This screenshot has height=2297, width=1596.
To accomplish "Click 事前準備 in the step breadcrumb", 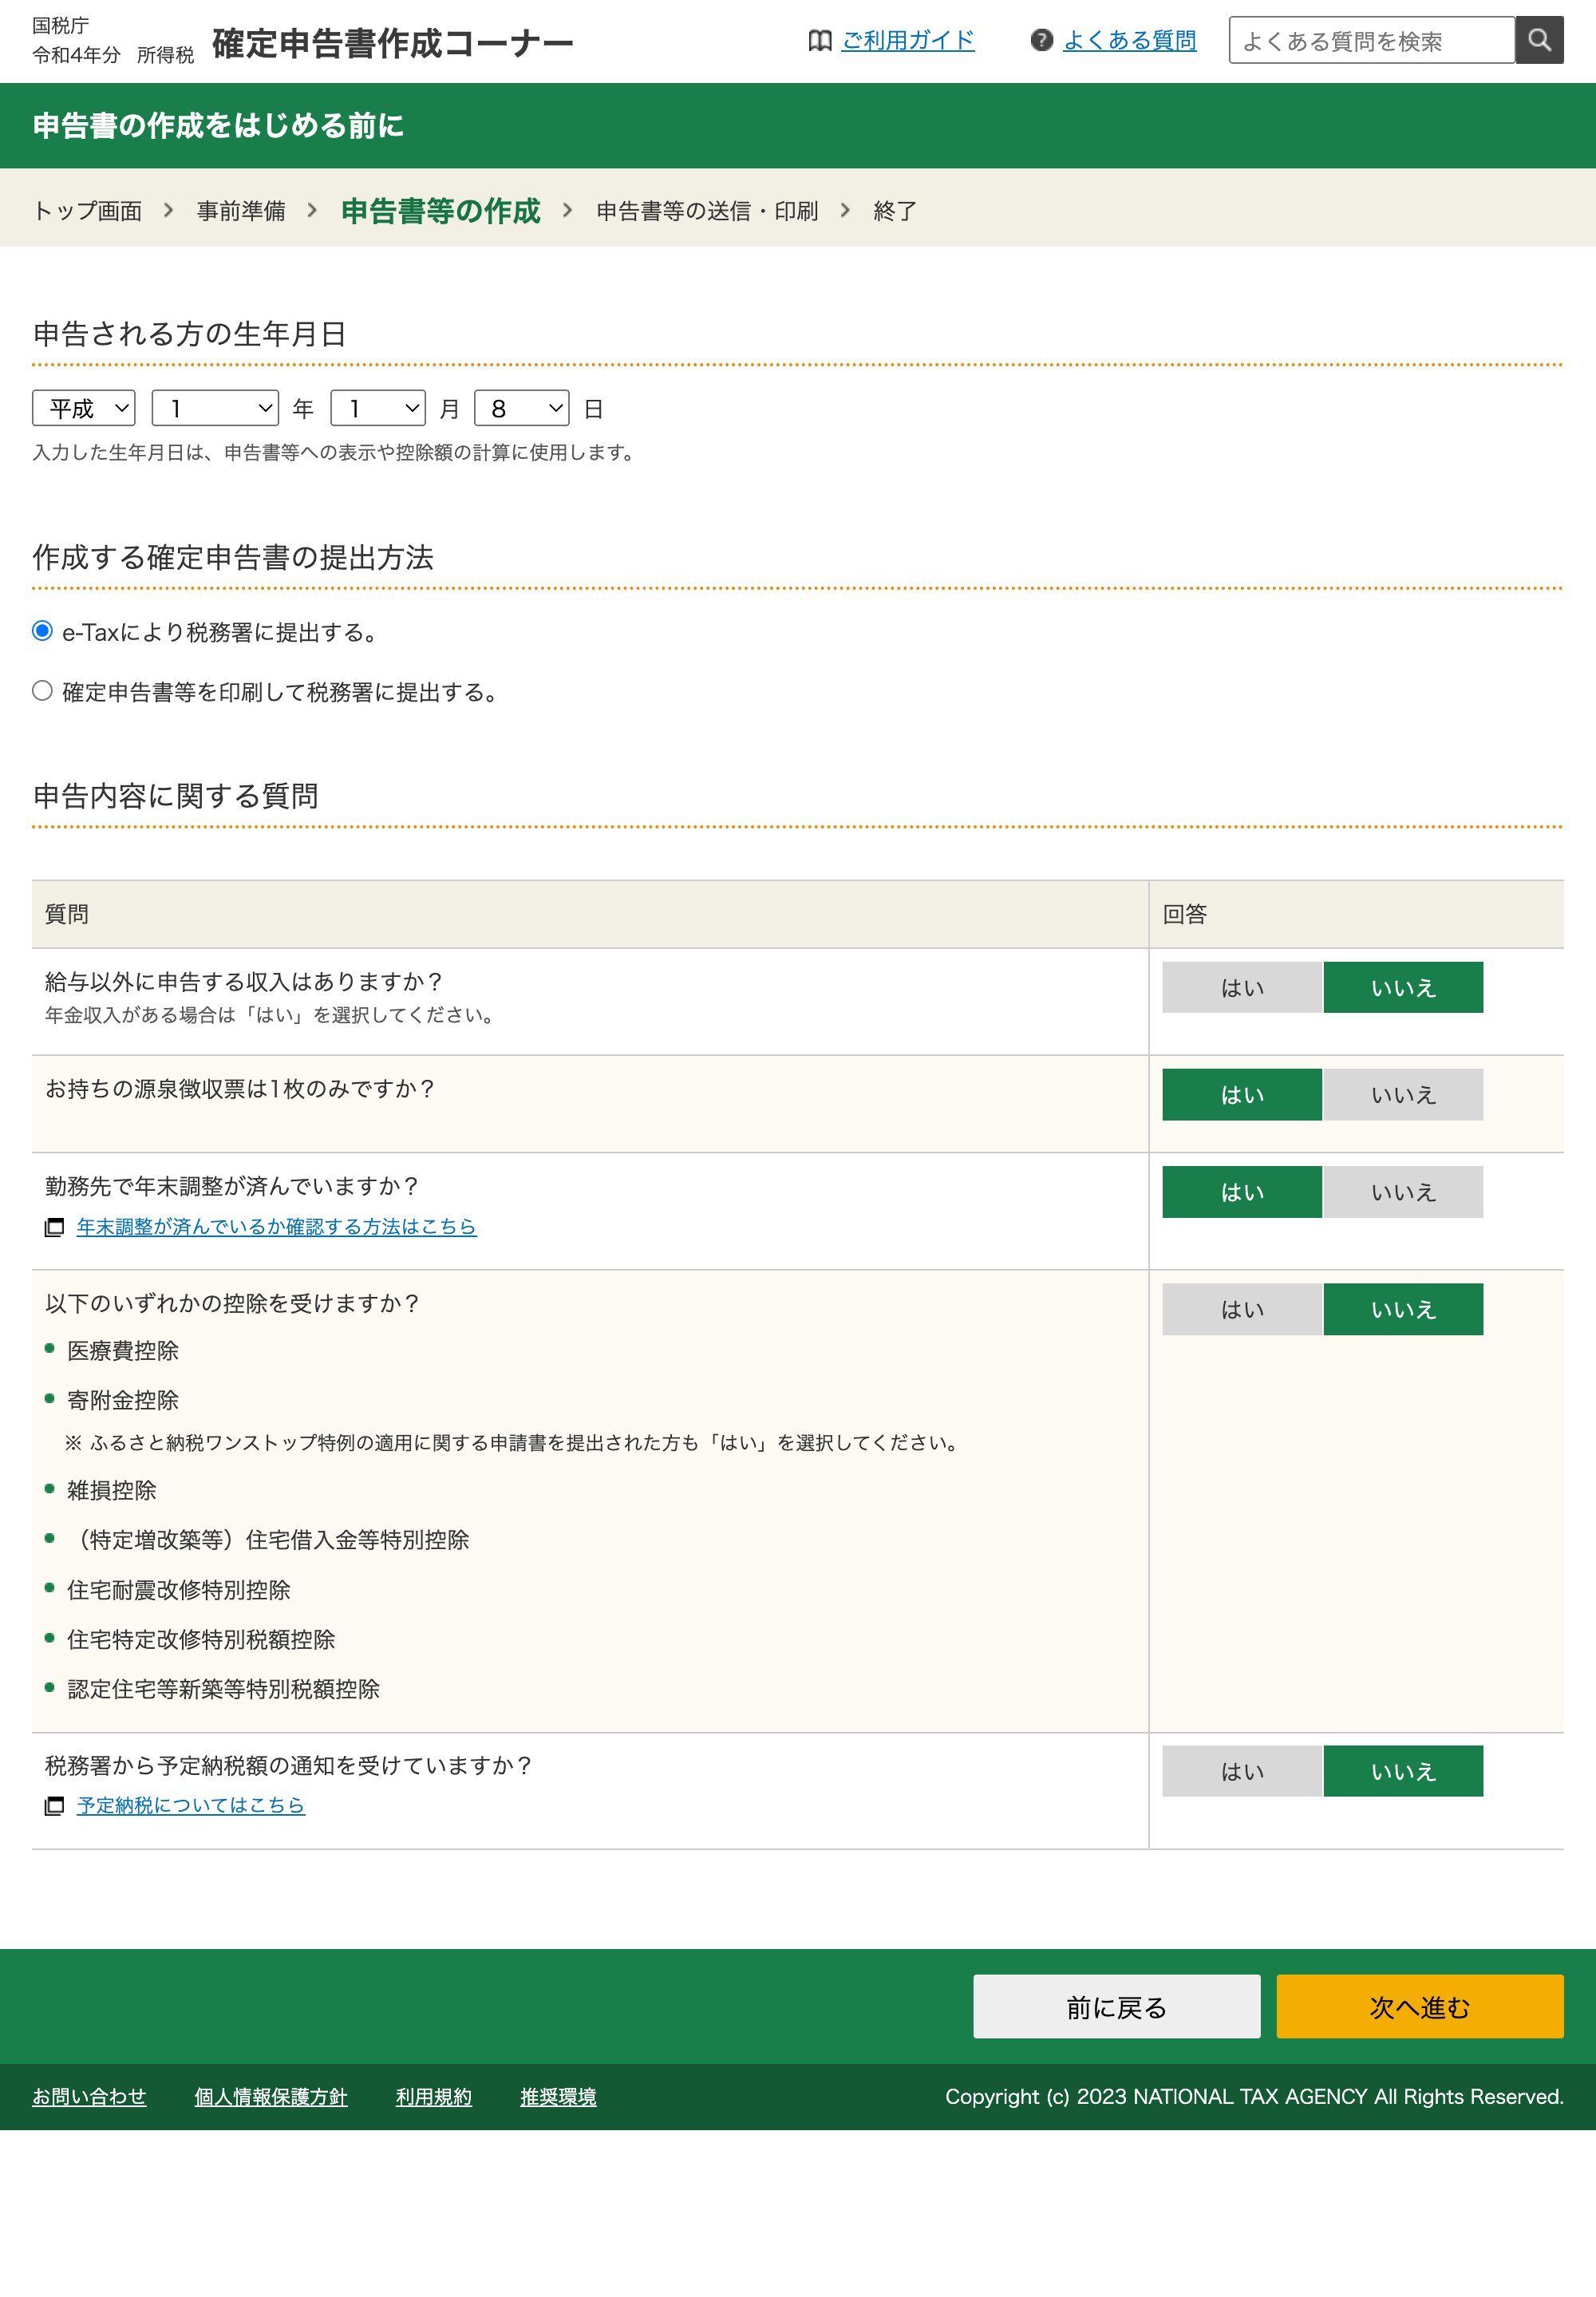I will coord(241,211).
